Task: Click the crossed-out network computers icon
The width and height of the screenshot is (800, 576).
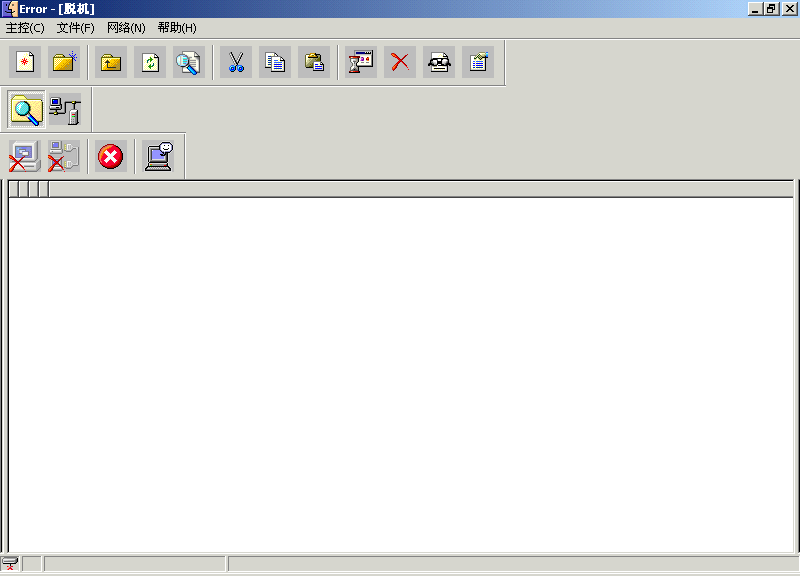Action: pyautogui.click(x=64, y=156)
